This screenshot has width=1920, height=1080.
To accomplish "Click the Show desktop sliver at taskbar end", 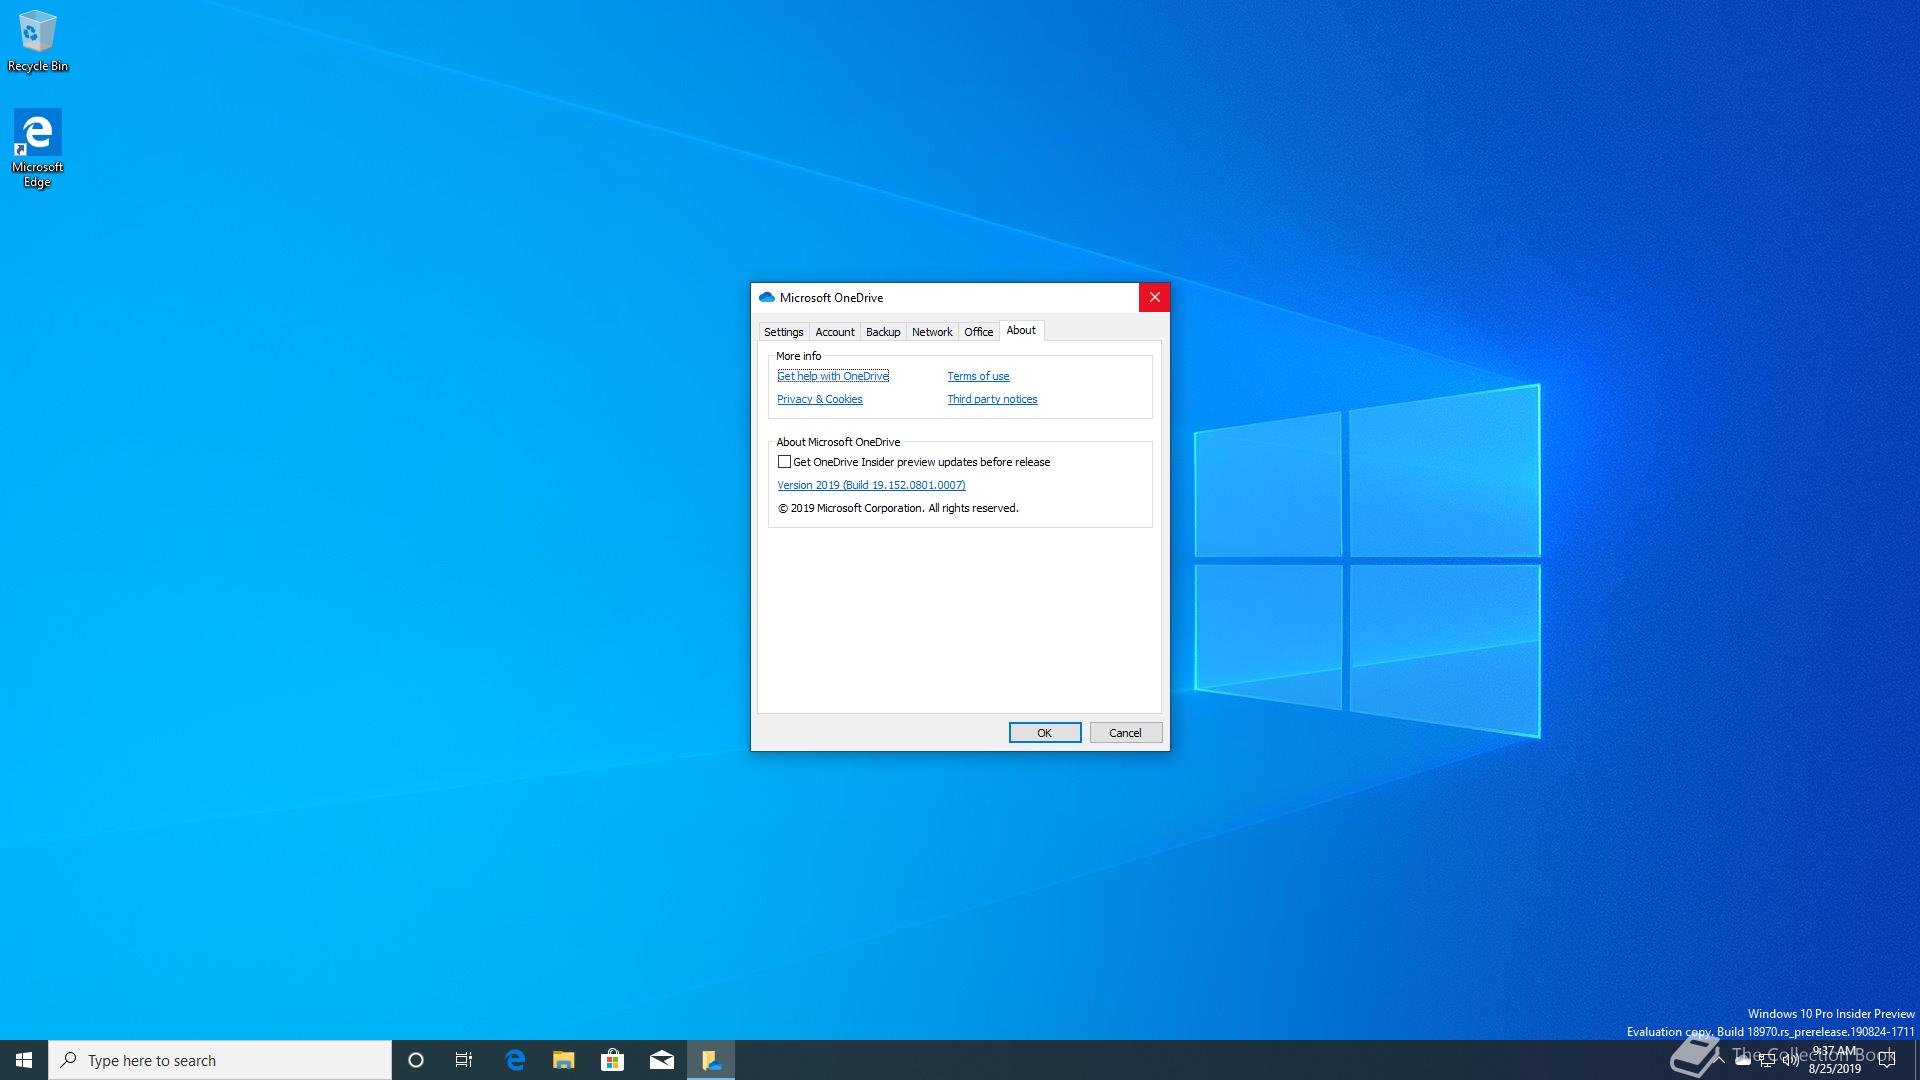I will pos(1916,1060).
